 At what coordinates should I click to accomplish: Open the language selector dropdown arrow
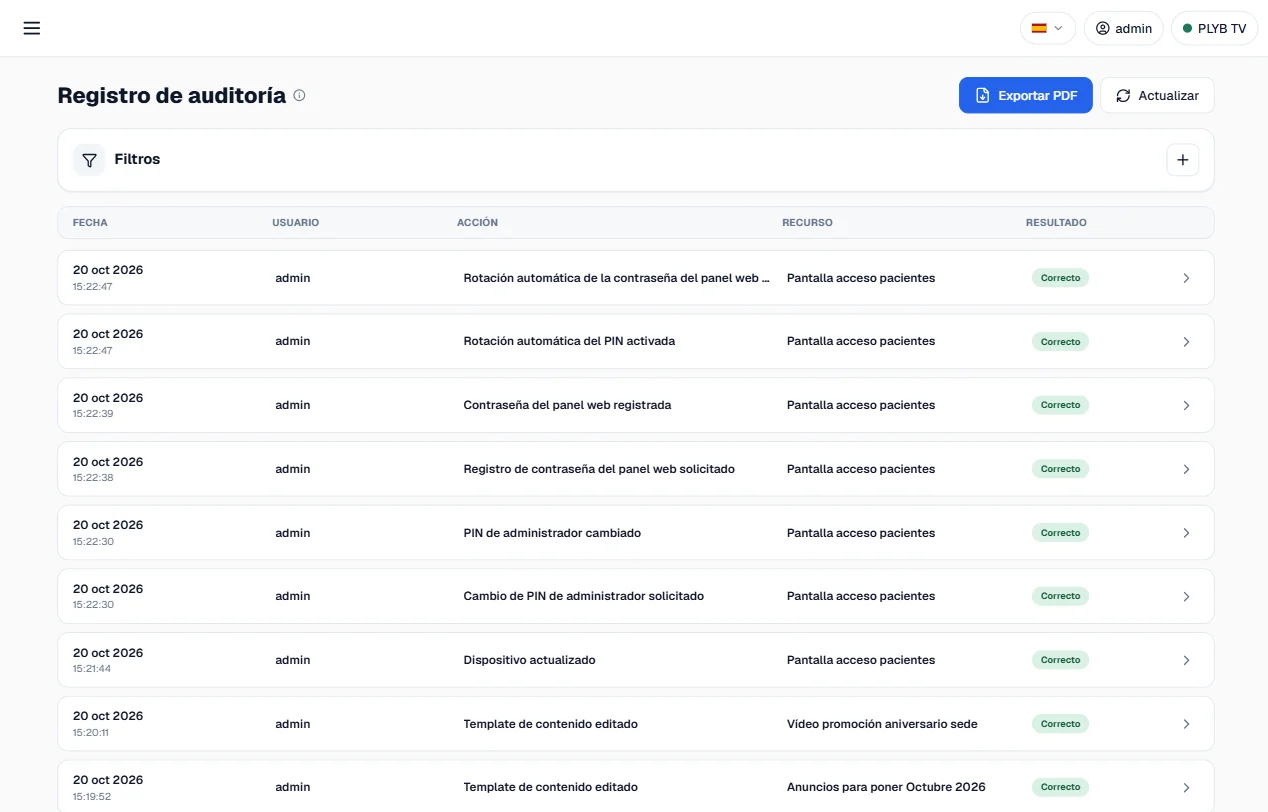[1058, 28]
